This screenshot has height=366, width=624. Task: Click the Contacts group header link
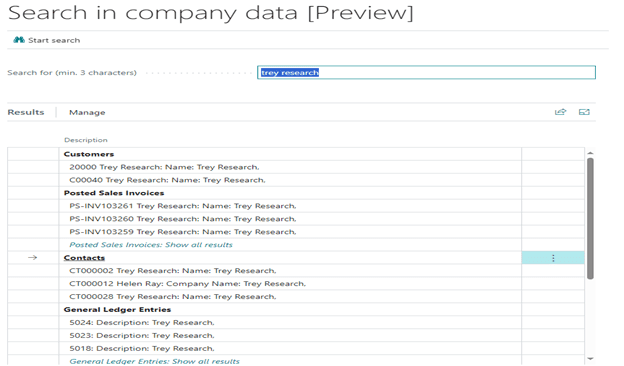click(x=84, y=258)
